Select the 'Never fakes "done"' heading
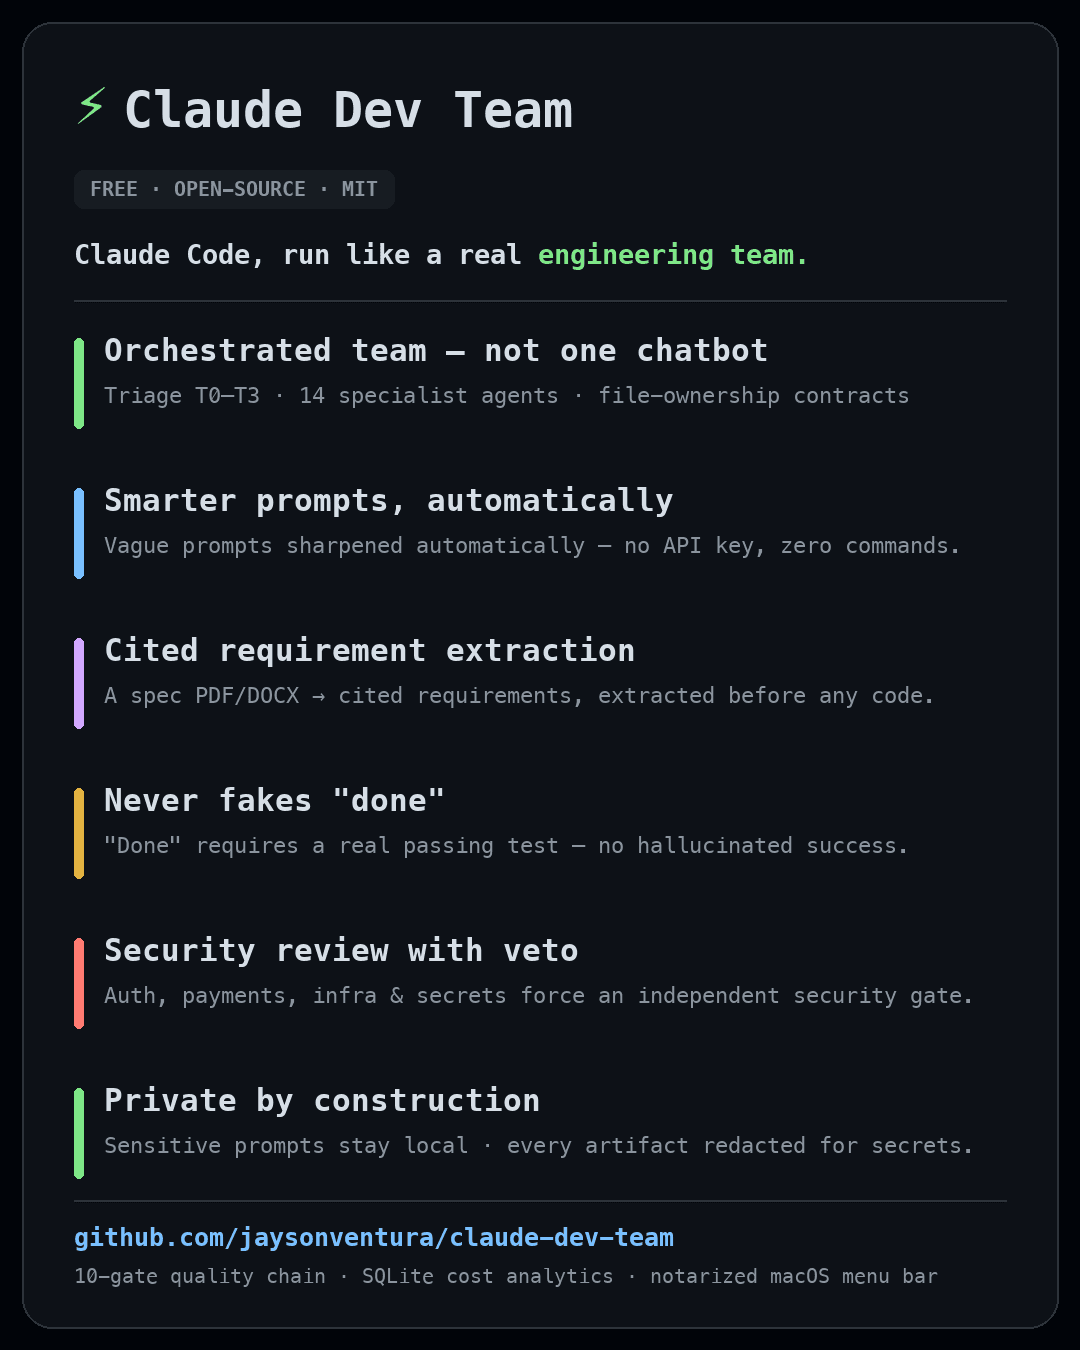Screen dimensions: 1080x1350 point(274,800)
